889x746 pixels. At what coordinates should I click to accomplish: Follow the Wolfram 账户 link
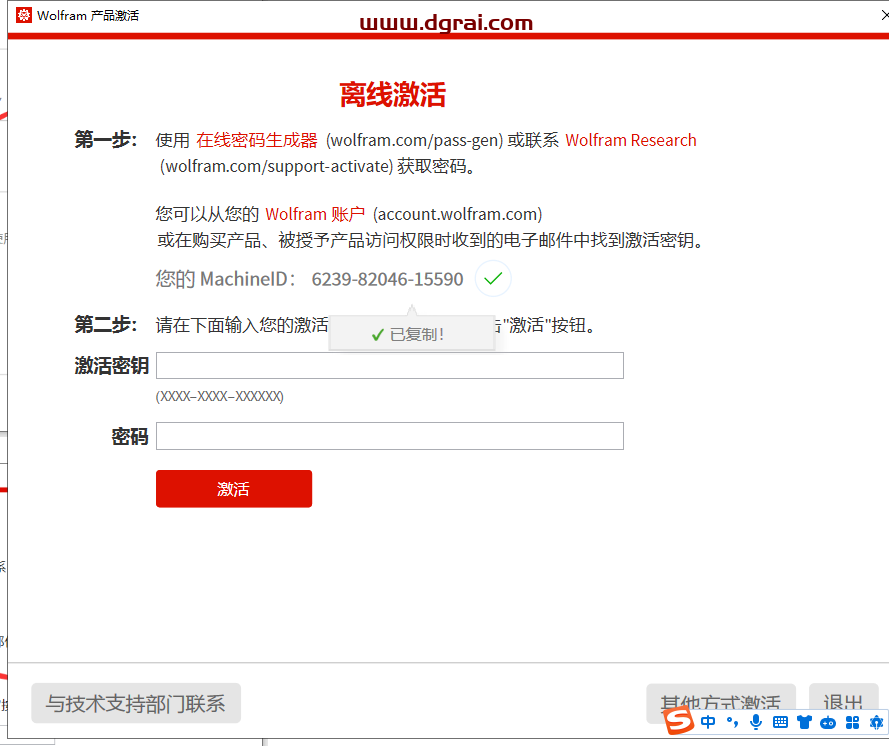pyautogui.click(x=315, y=214)
